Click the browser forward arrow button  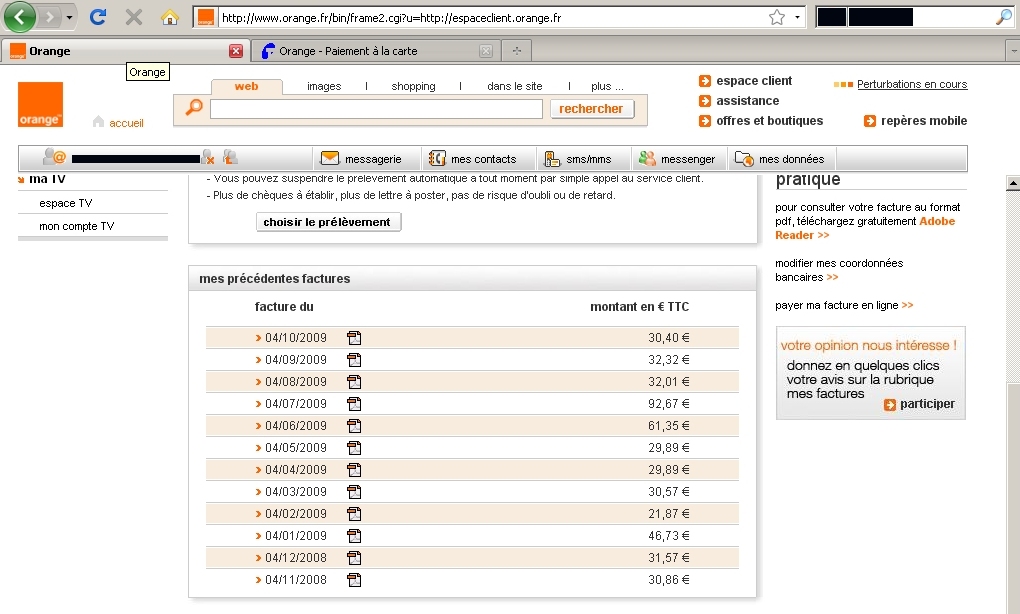click(49, 17)
